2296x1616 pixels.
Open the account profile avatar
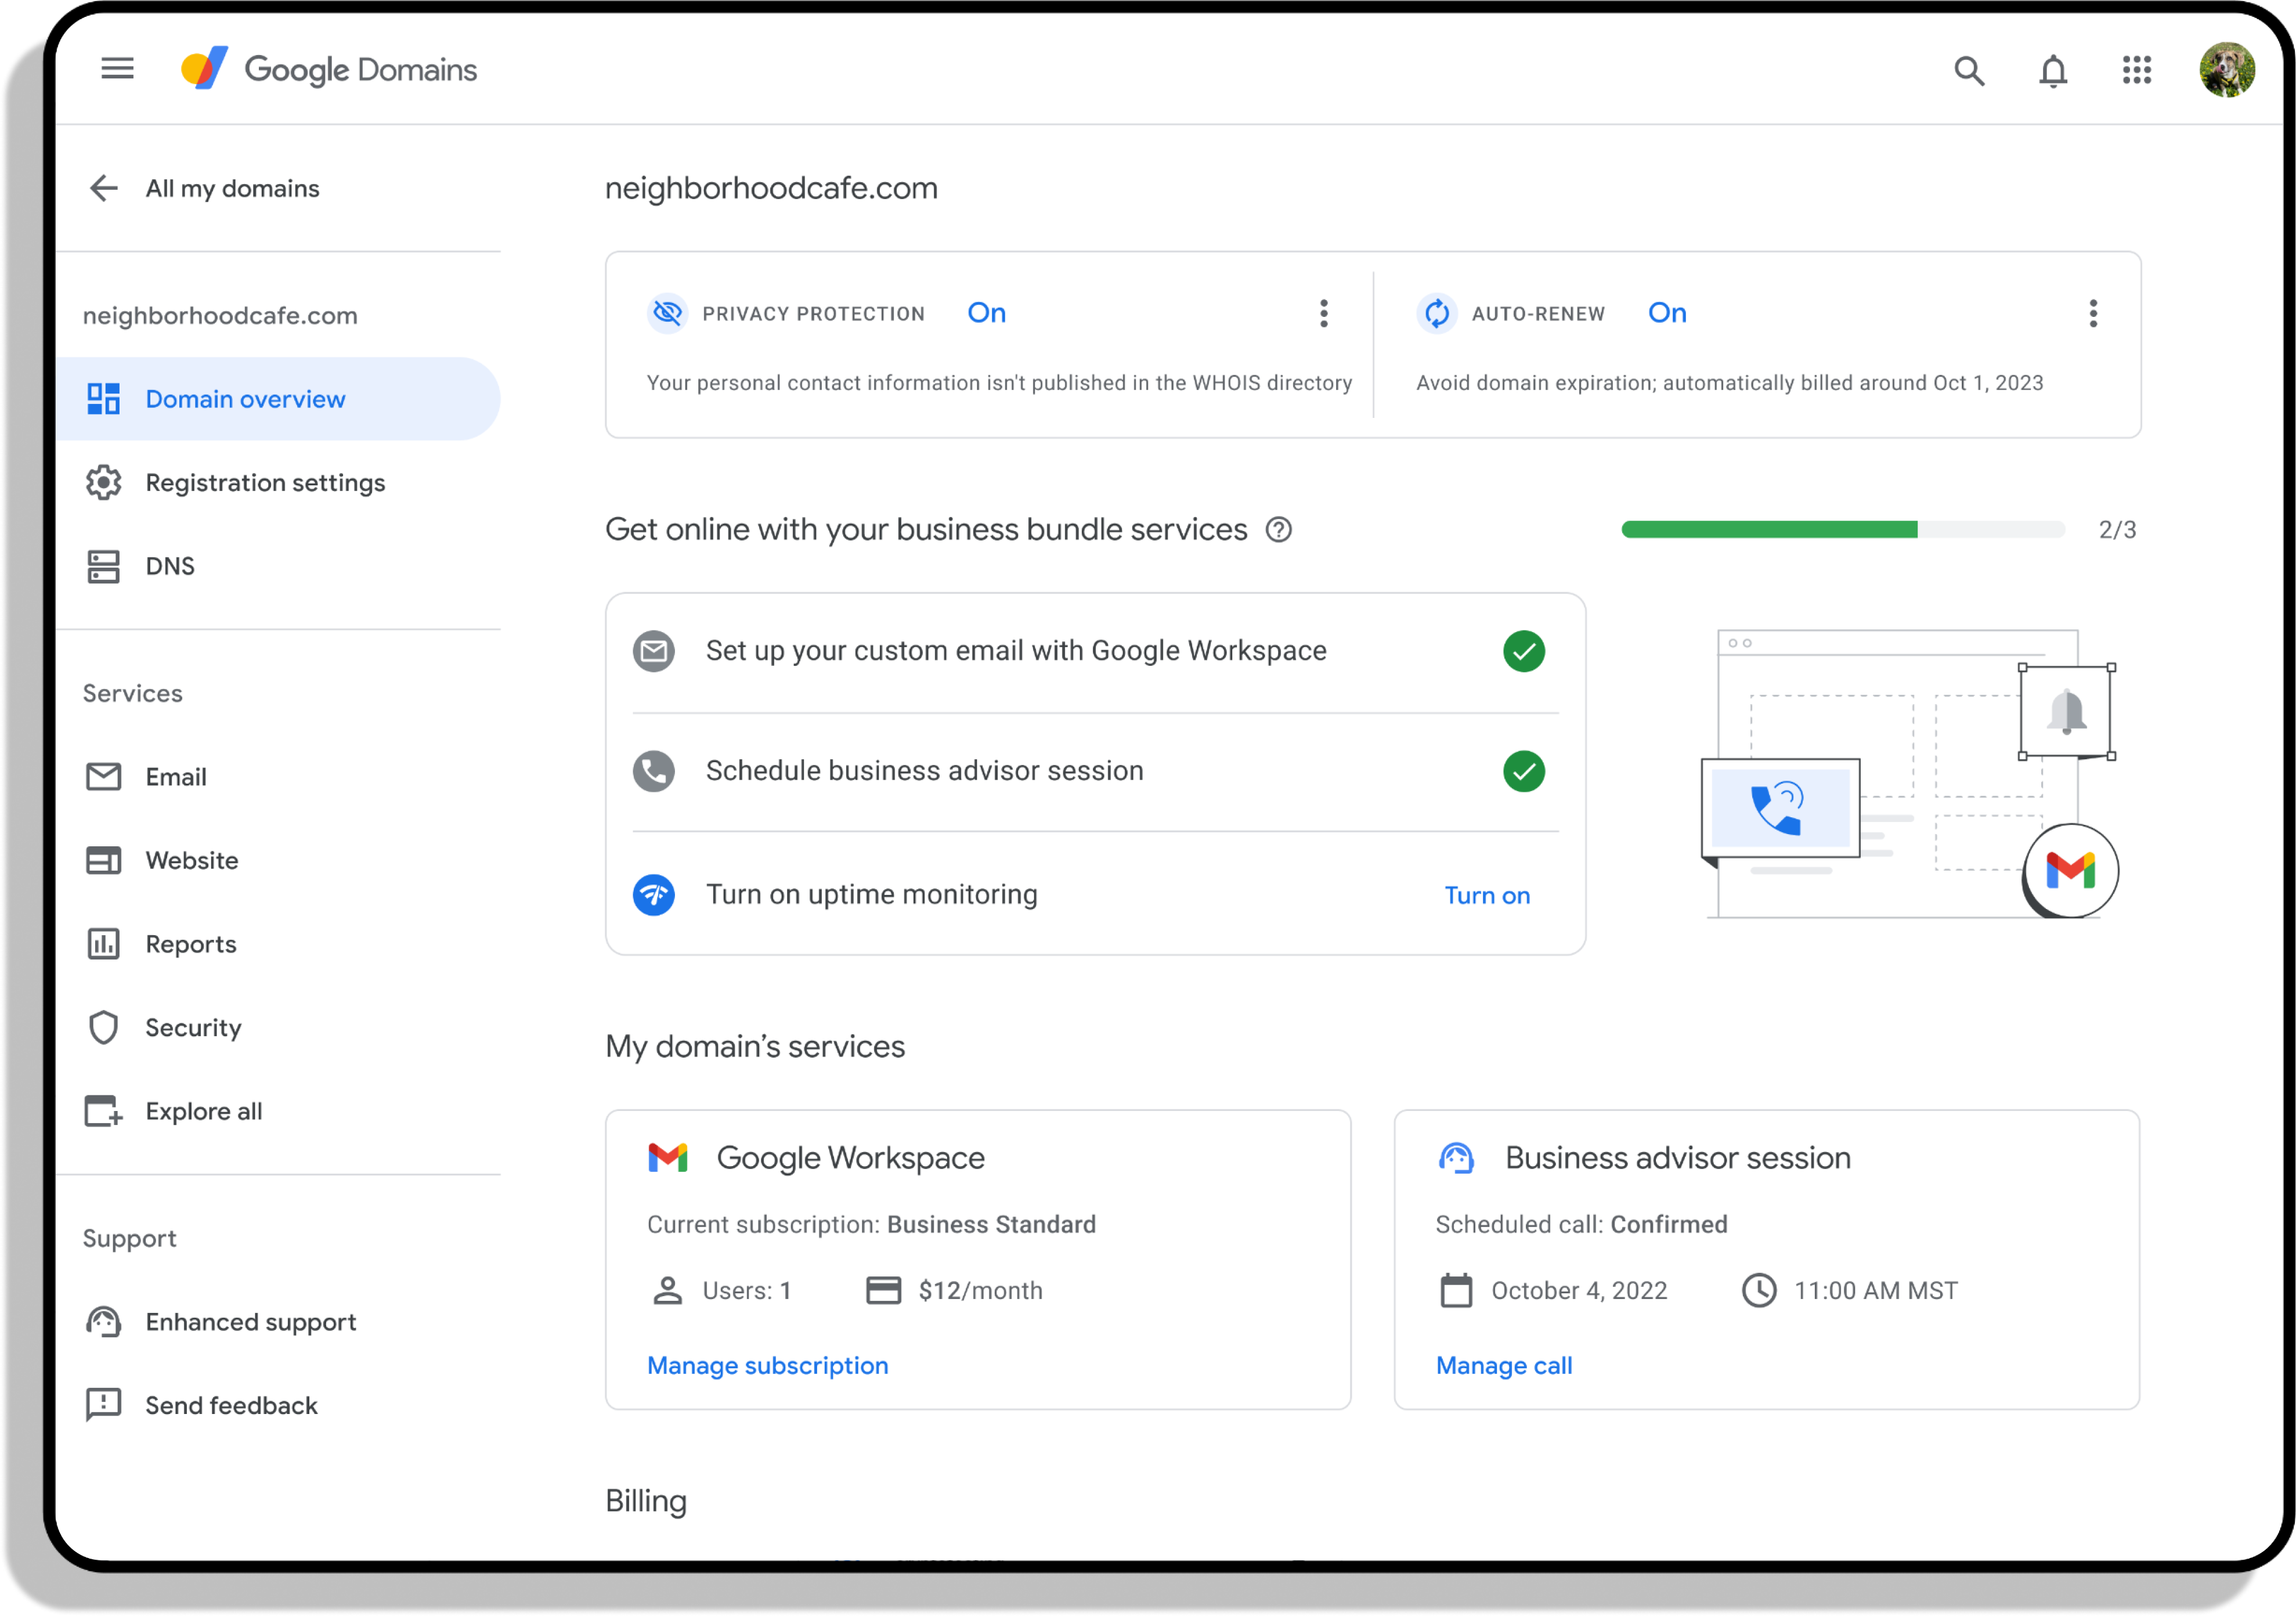(x=2227, y=70)
